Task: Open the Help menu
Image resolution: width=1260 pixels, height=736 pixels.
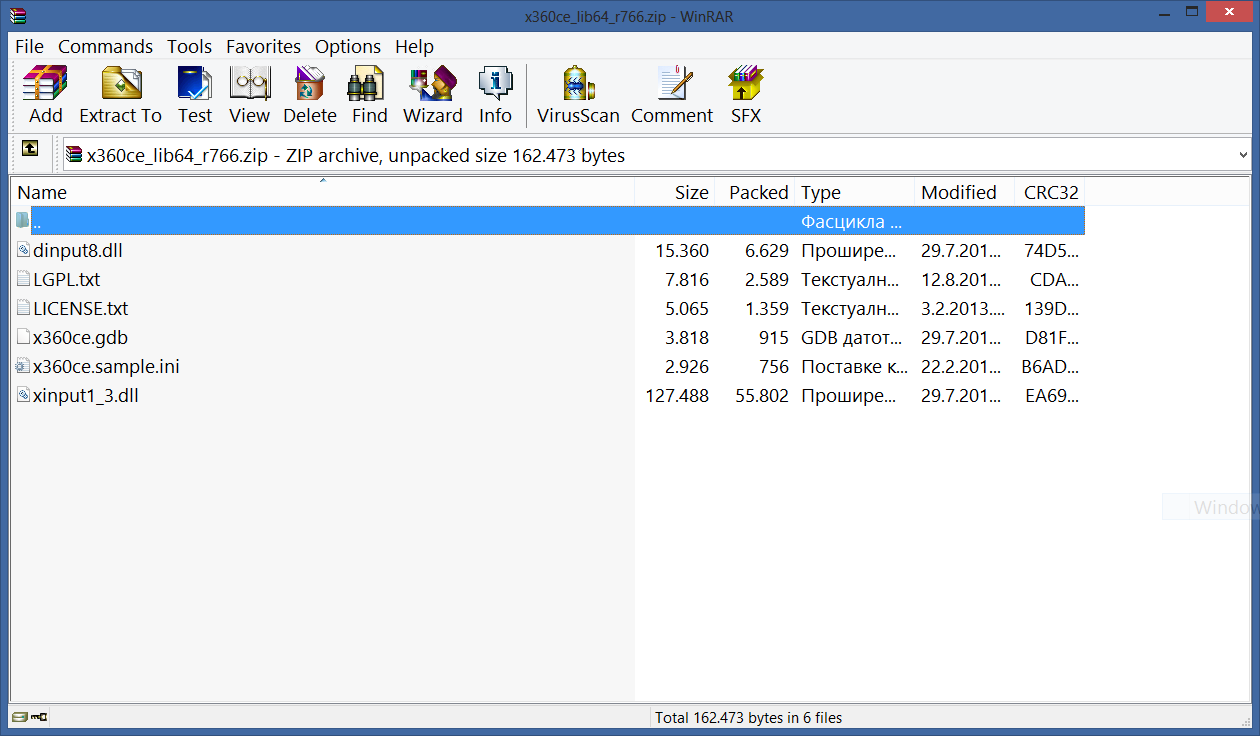Action: [415, 46]
